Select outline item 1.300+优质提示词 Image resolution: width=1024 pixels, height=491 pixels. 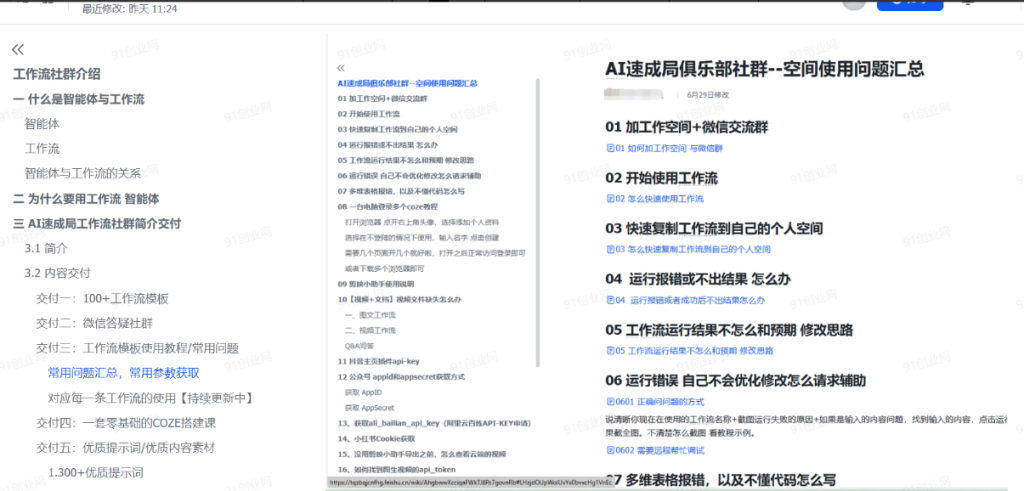coord(96,473)
